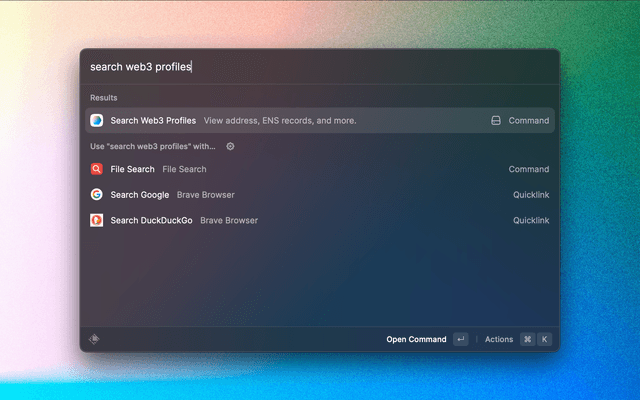Click the Open Command button

point(417,339)
